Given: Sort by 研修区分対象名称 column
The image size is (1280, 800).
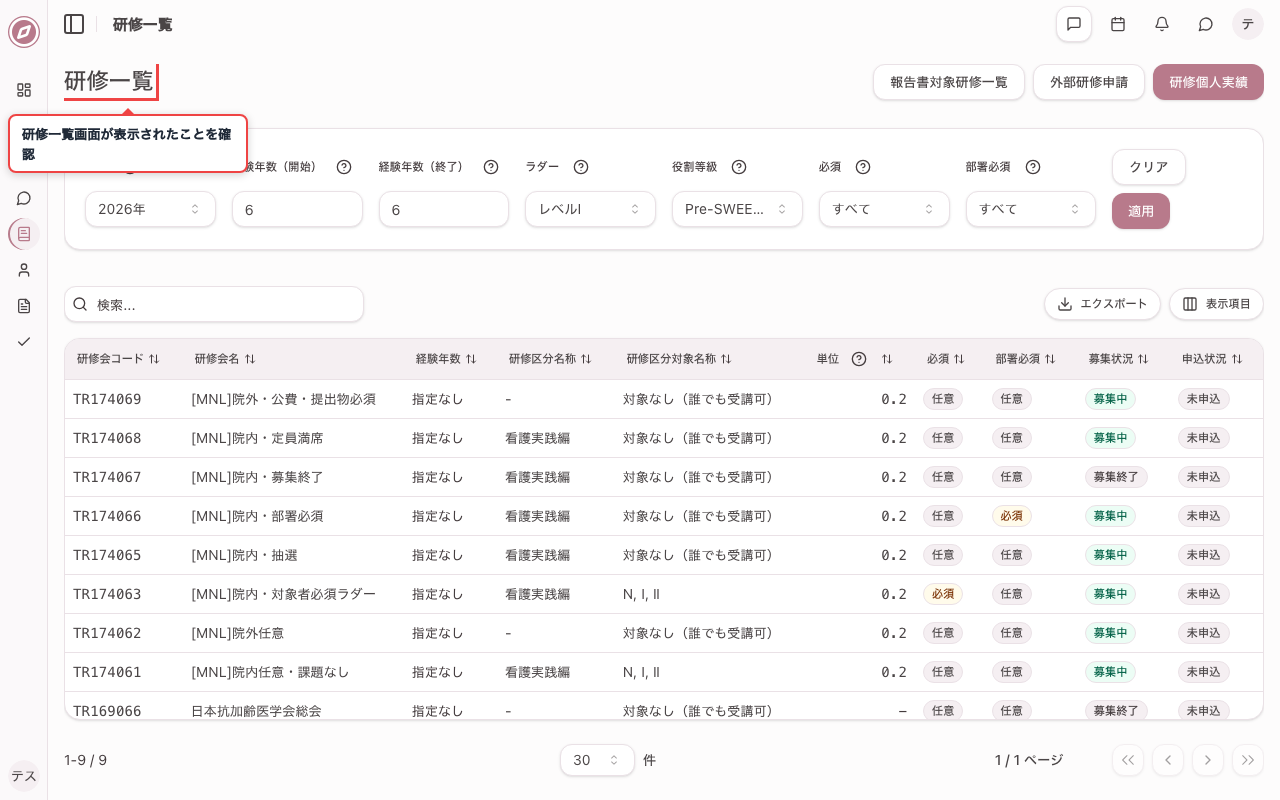Looking at the screenshot, I should coord(679,359).
